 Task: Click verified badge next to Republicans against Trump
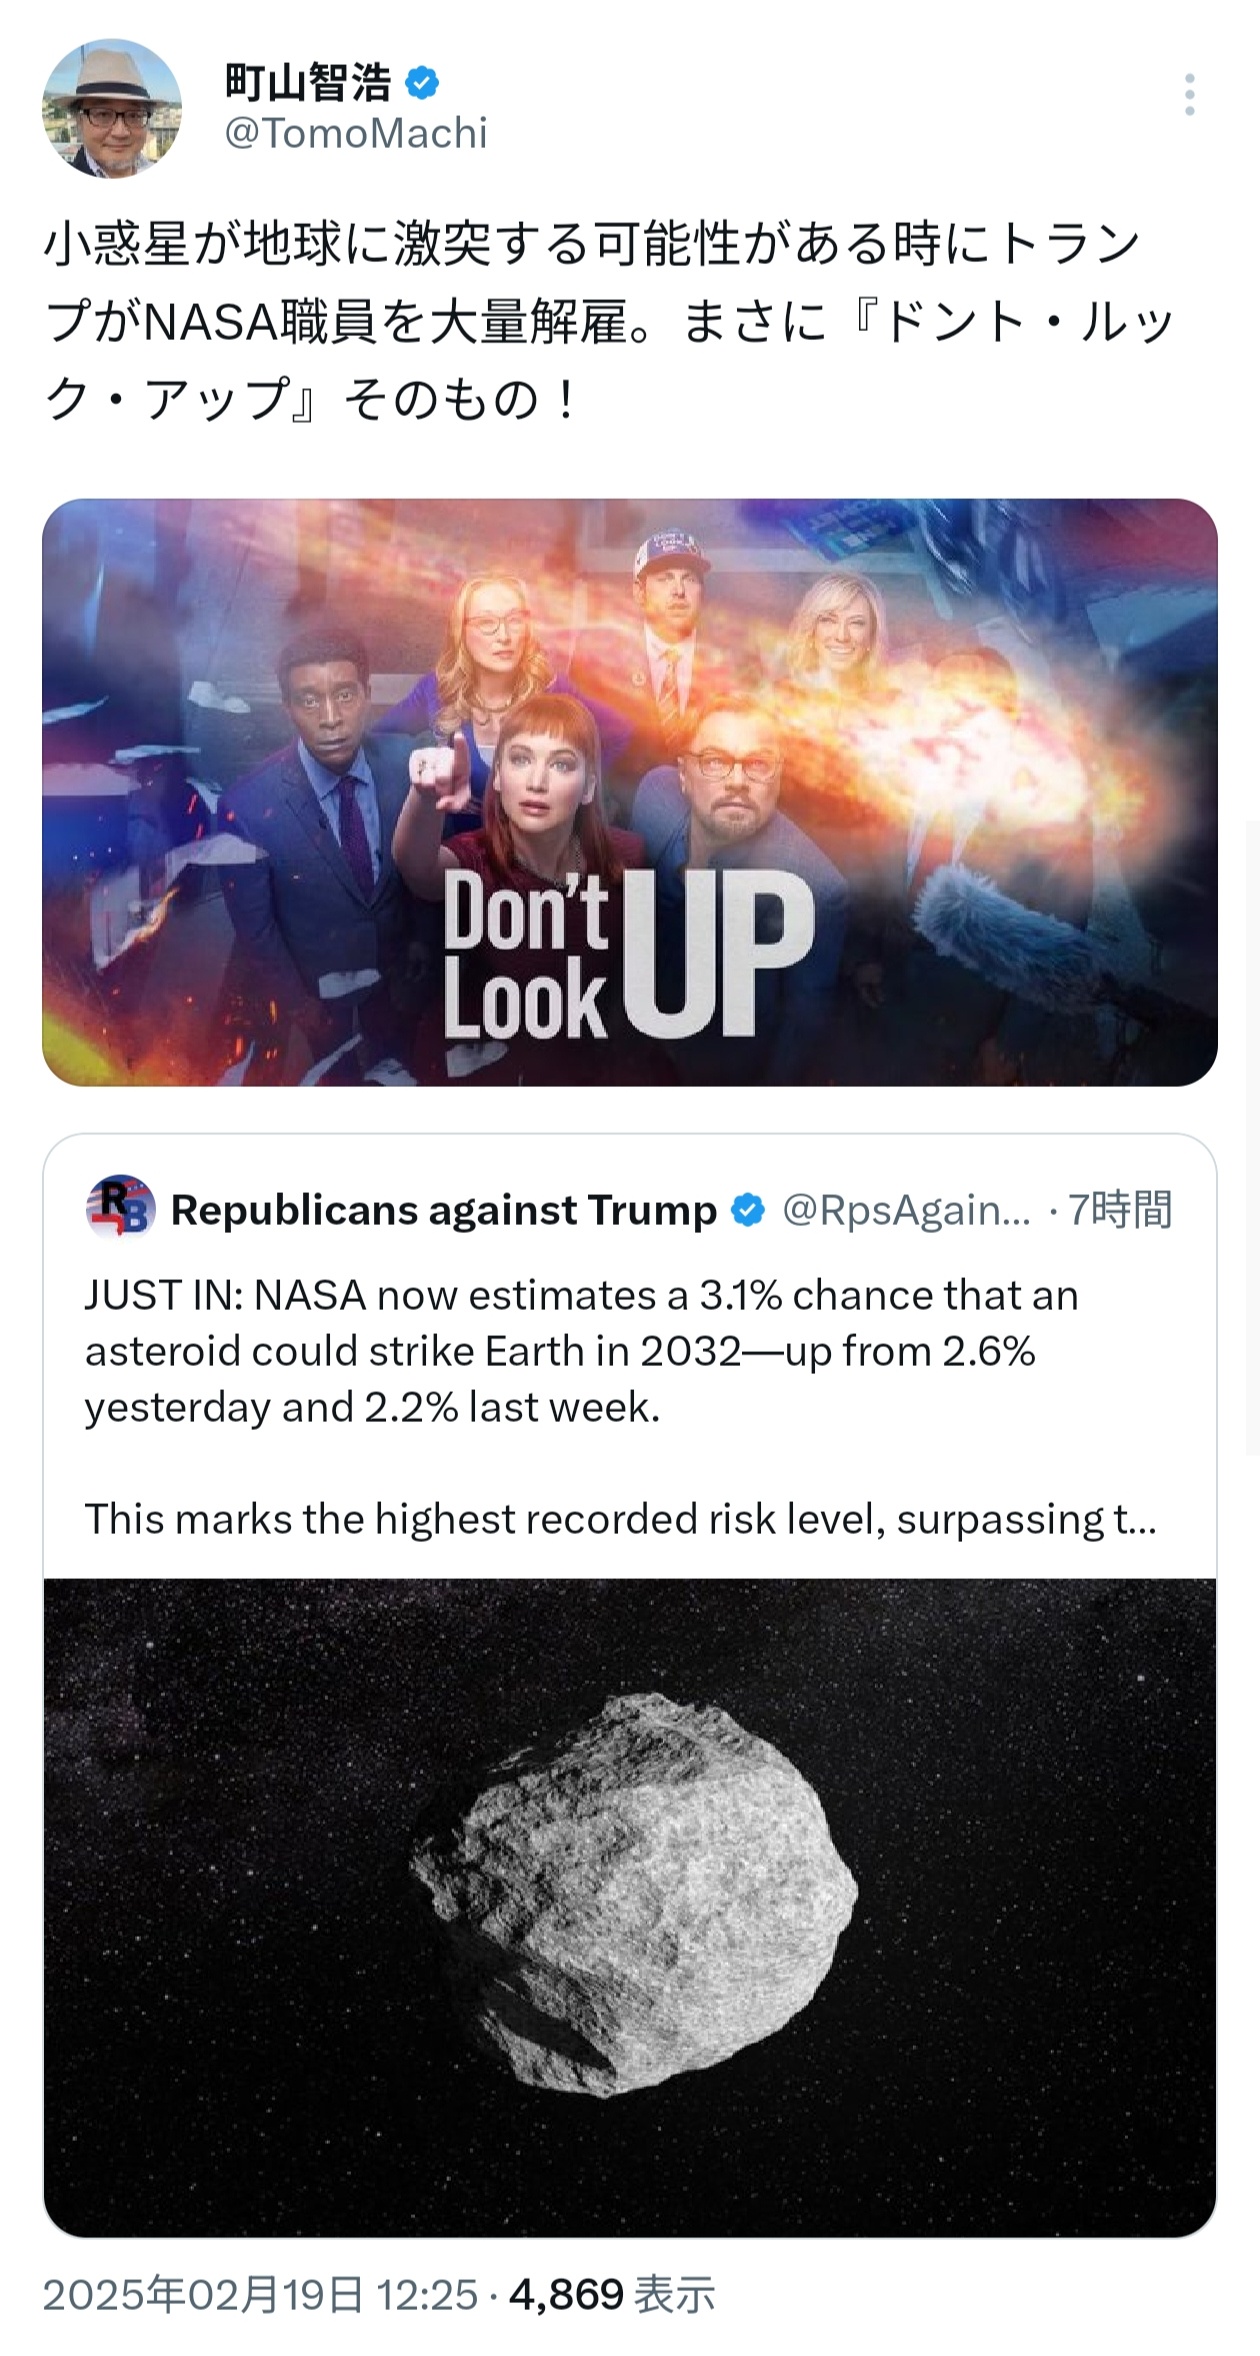[x=748, y=1210]
